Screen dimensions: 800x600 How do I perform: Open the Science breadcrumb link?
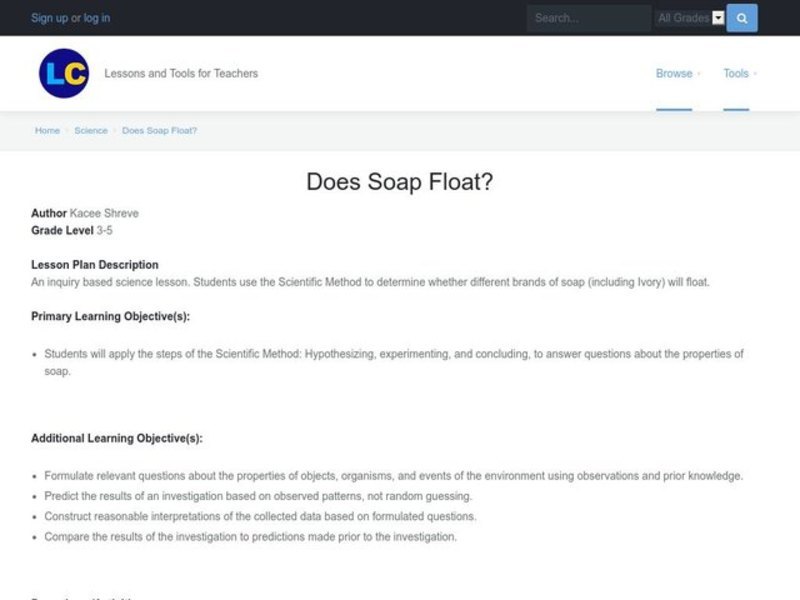91,130
